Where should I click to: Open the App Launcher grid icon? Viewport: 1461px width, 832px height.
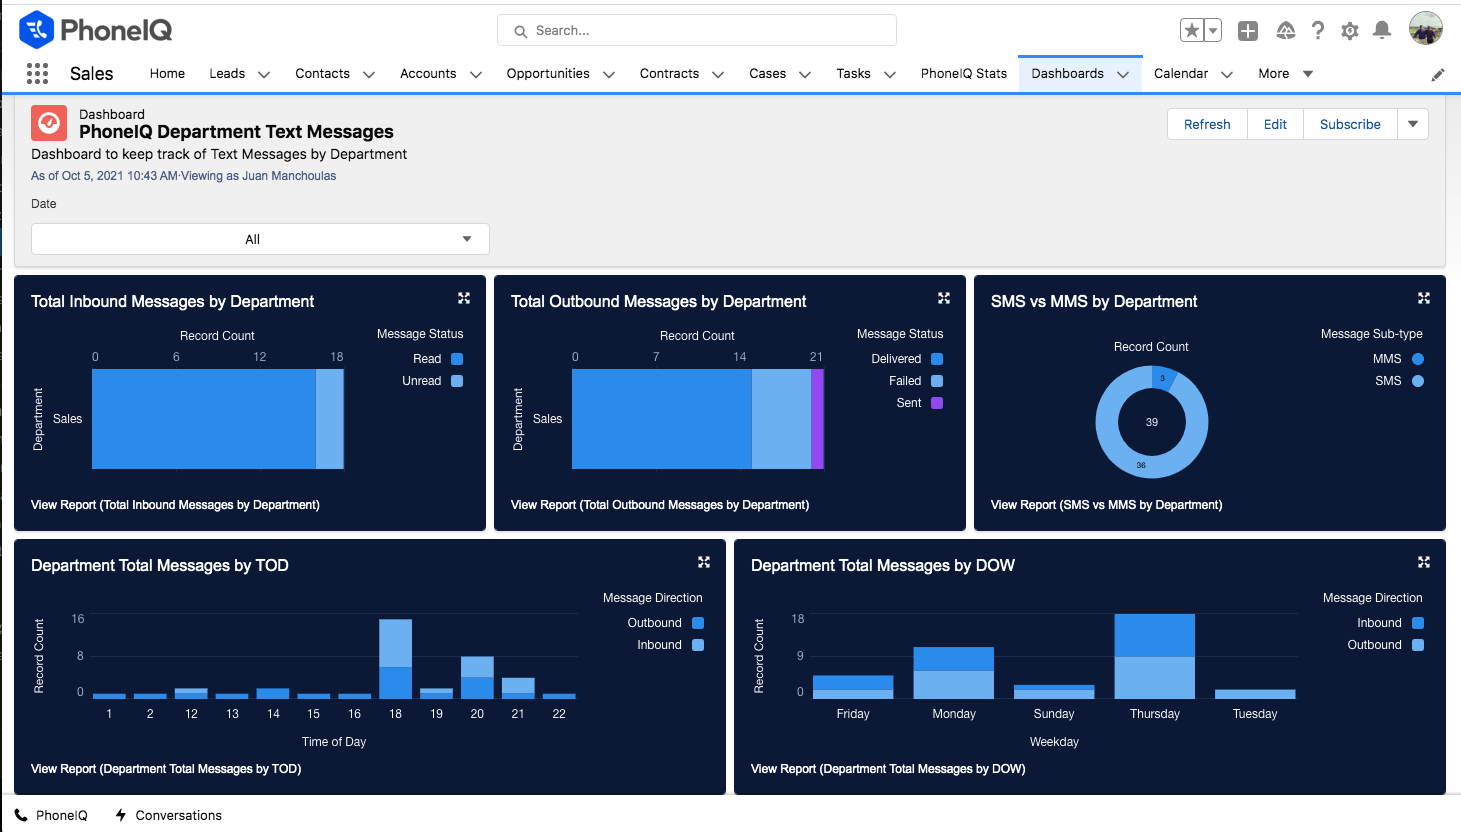(37, 73)
